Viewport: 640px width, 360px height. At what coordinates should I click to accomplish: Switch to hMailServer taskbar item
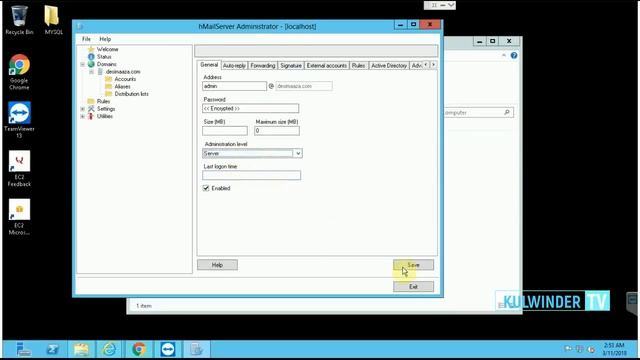pyautogui.click(x=196, y=349)
